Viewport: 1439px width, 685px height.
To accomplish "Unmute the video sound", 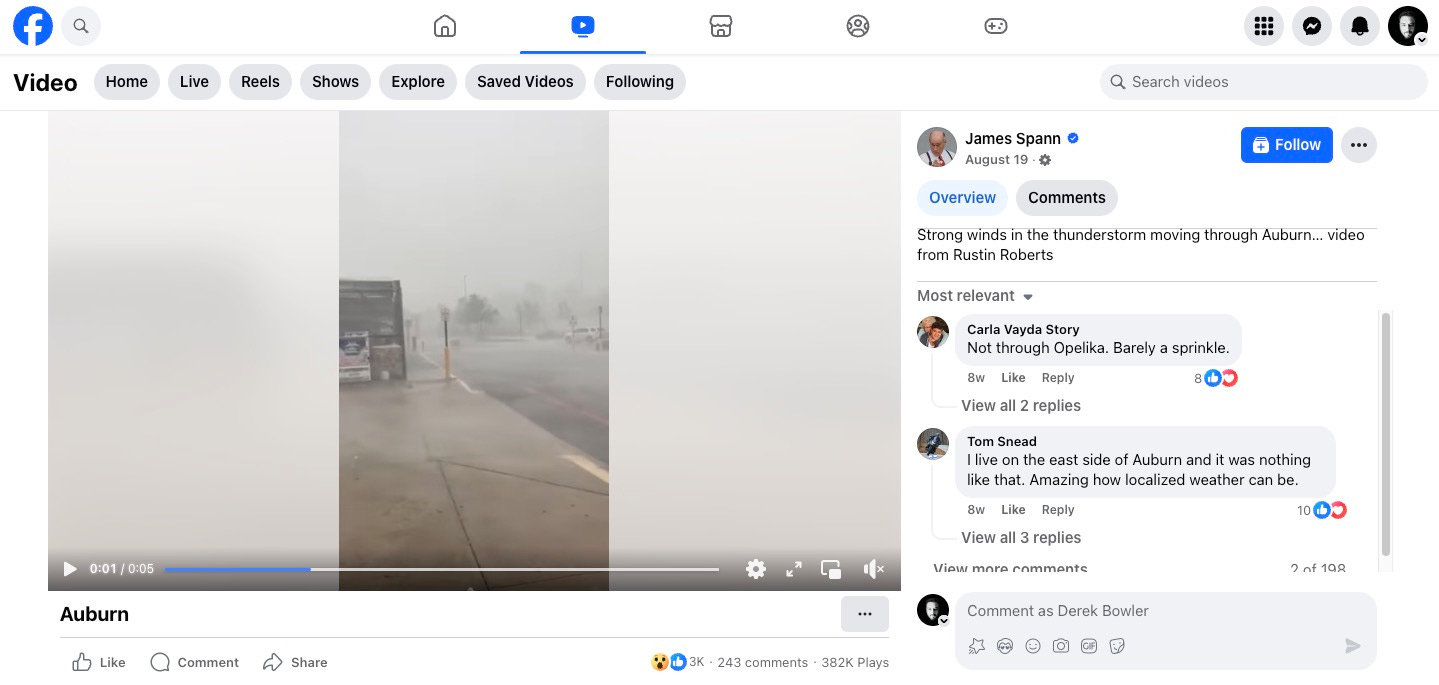I will [873, 569].
